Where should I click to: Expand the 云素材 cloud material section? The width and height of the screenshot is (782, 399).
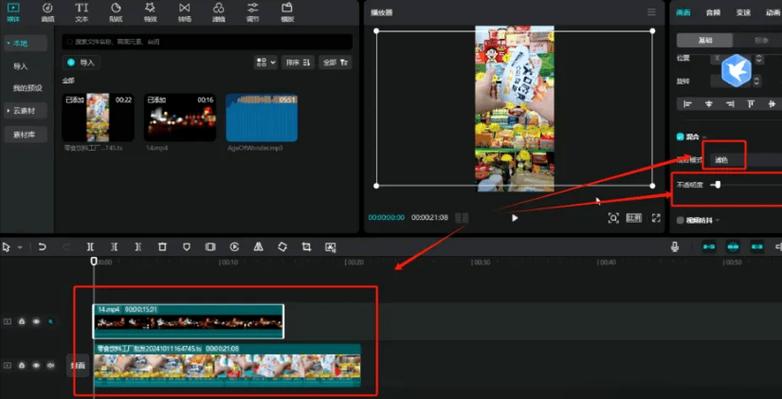pos(25,110)
